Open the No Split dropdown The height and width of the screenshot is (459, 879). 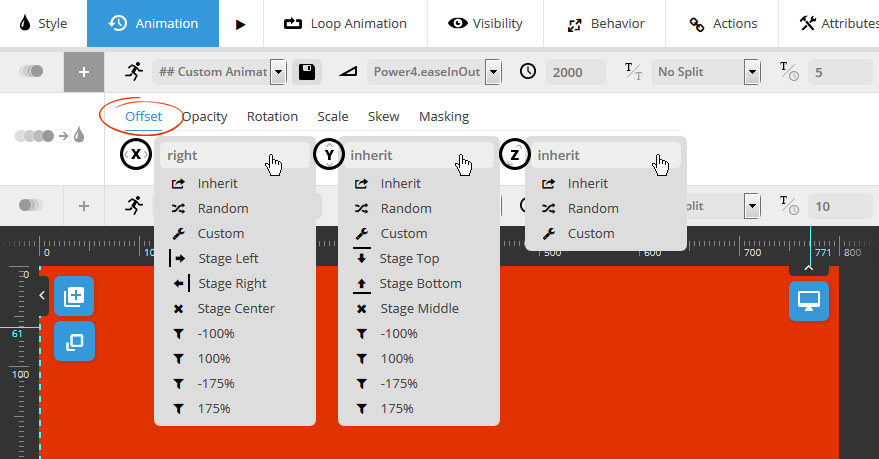tap(752, 72)
